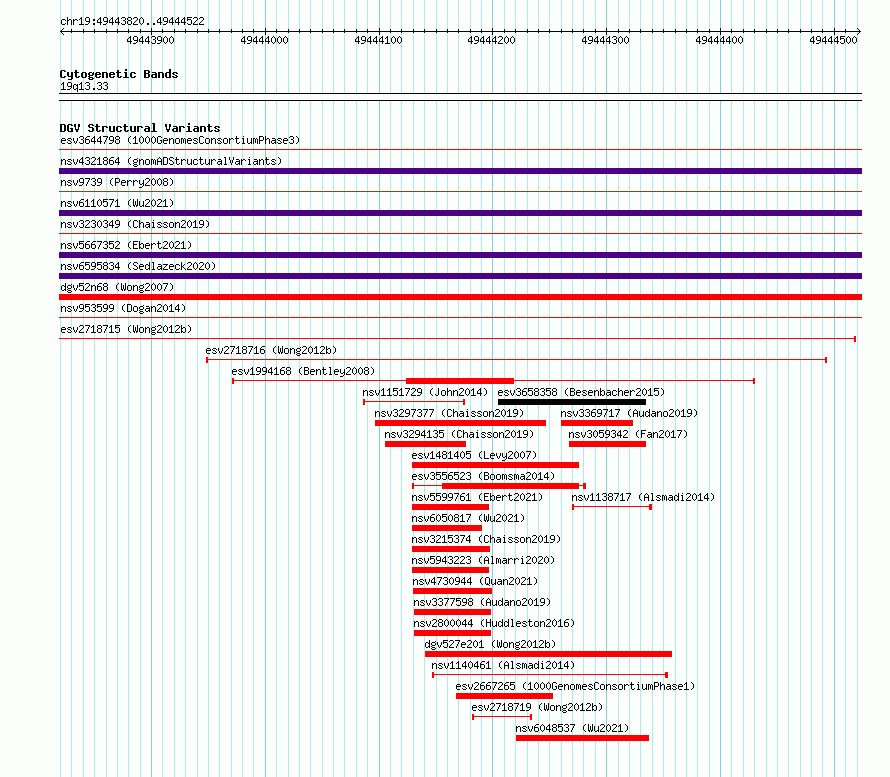Select the 19q13.33 band label

pyautogui.click(x=84, y=86)
